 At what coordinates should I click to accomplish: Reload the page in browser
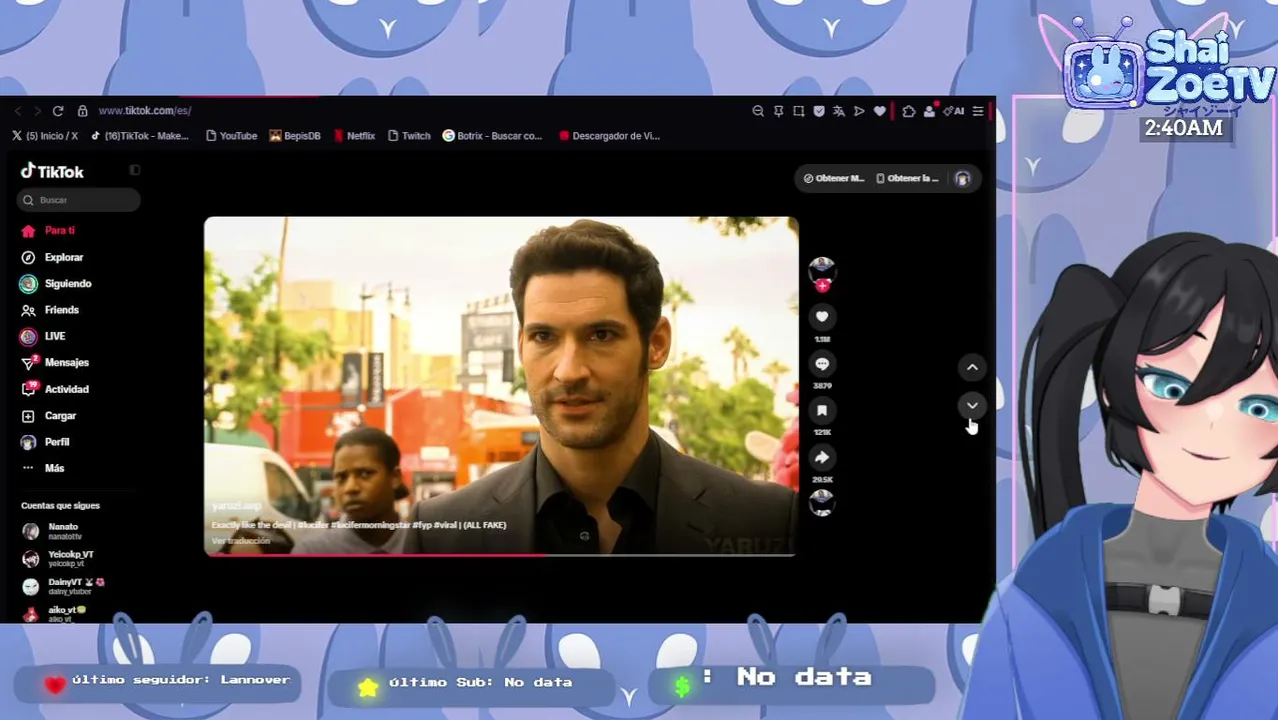click(x=58, y=111)
